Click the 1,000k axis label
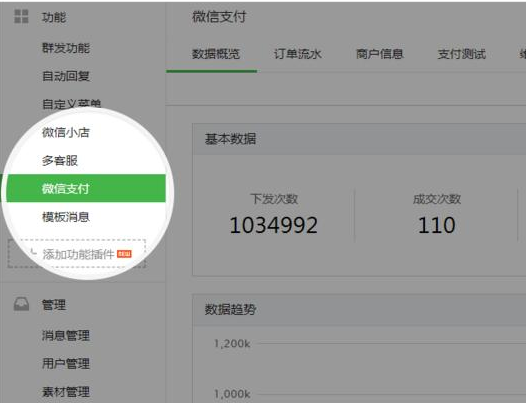Image resolution: width=526 pixels, height=403 pixels. (232, 394)
